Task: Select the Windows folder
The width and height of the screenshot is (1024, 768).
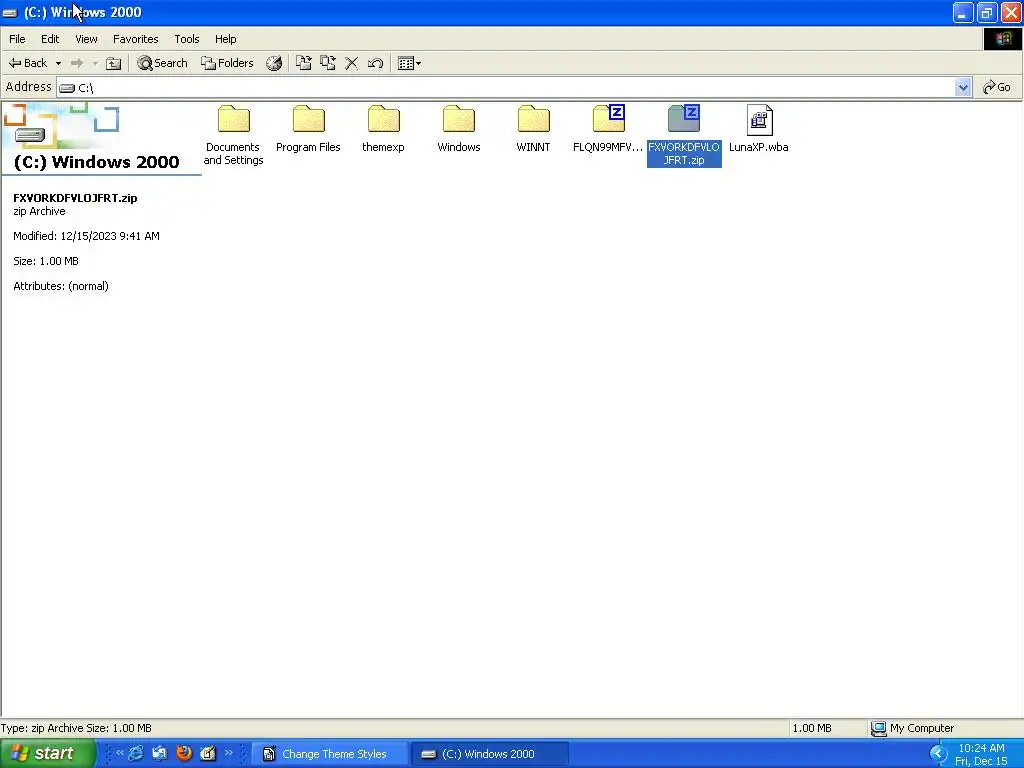Action: click(x=458, y=129)
